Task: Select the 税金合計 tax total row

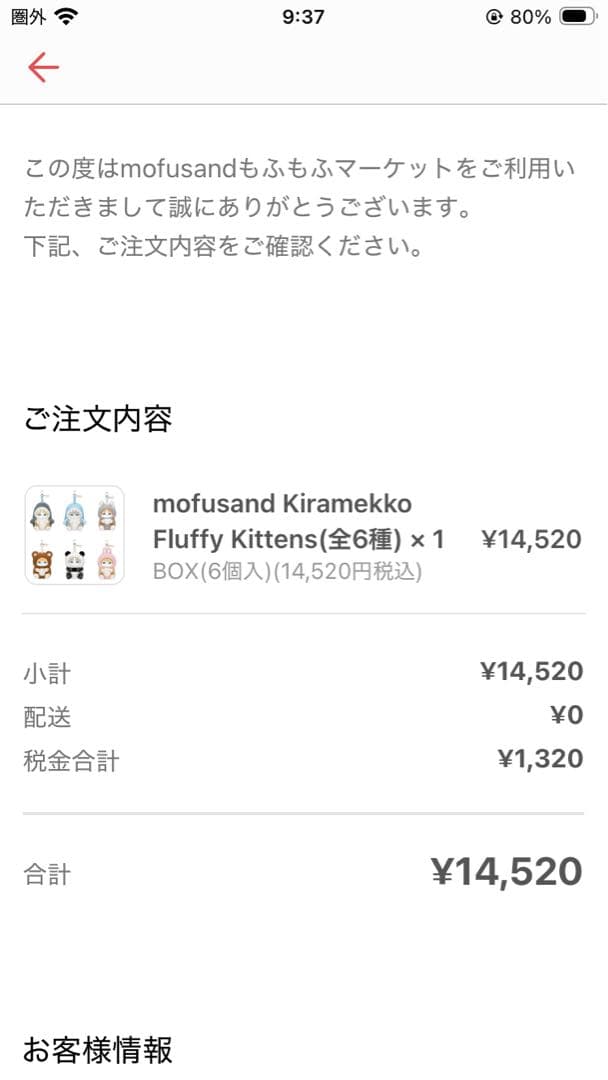Action: [66, 760]
